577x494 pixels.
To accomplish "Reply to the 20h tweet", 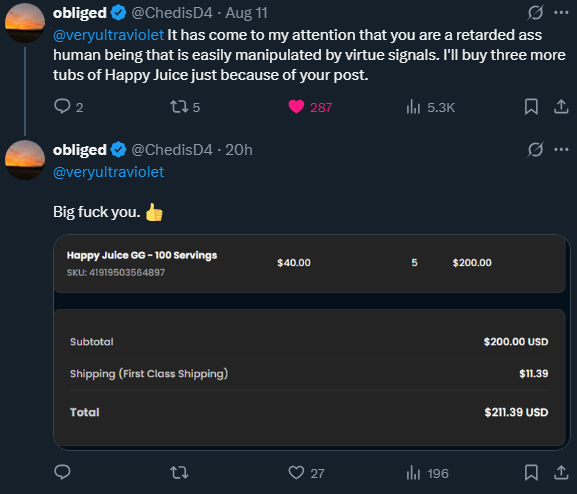I will tap(62, 472).
